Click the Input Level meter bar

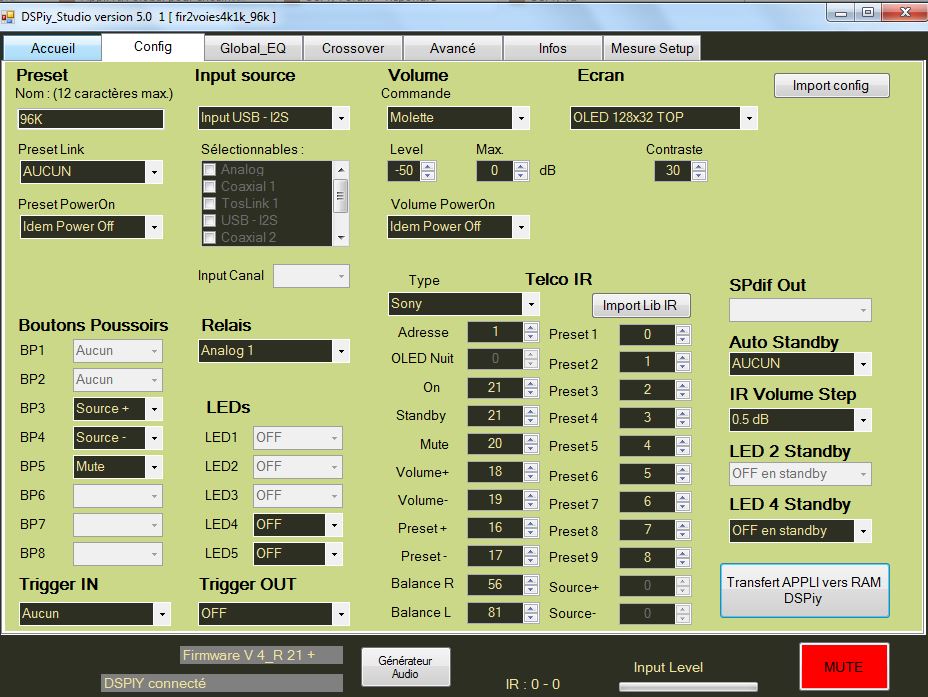pyautogui.click(x=688, y=687)
